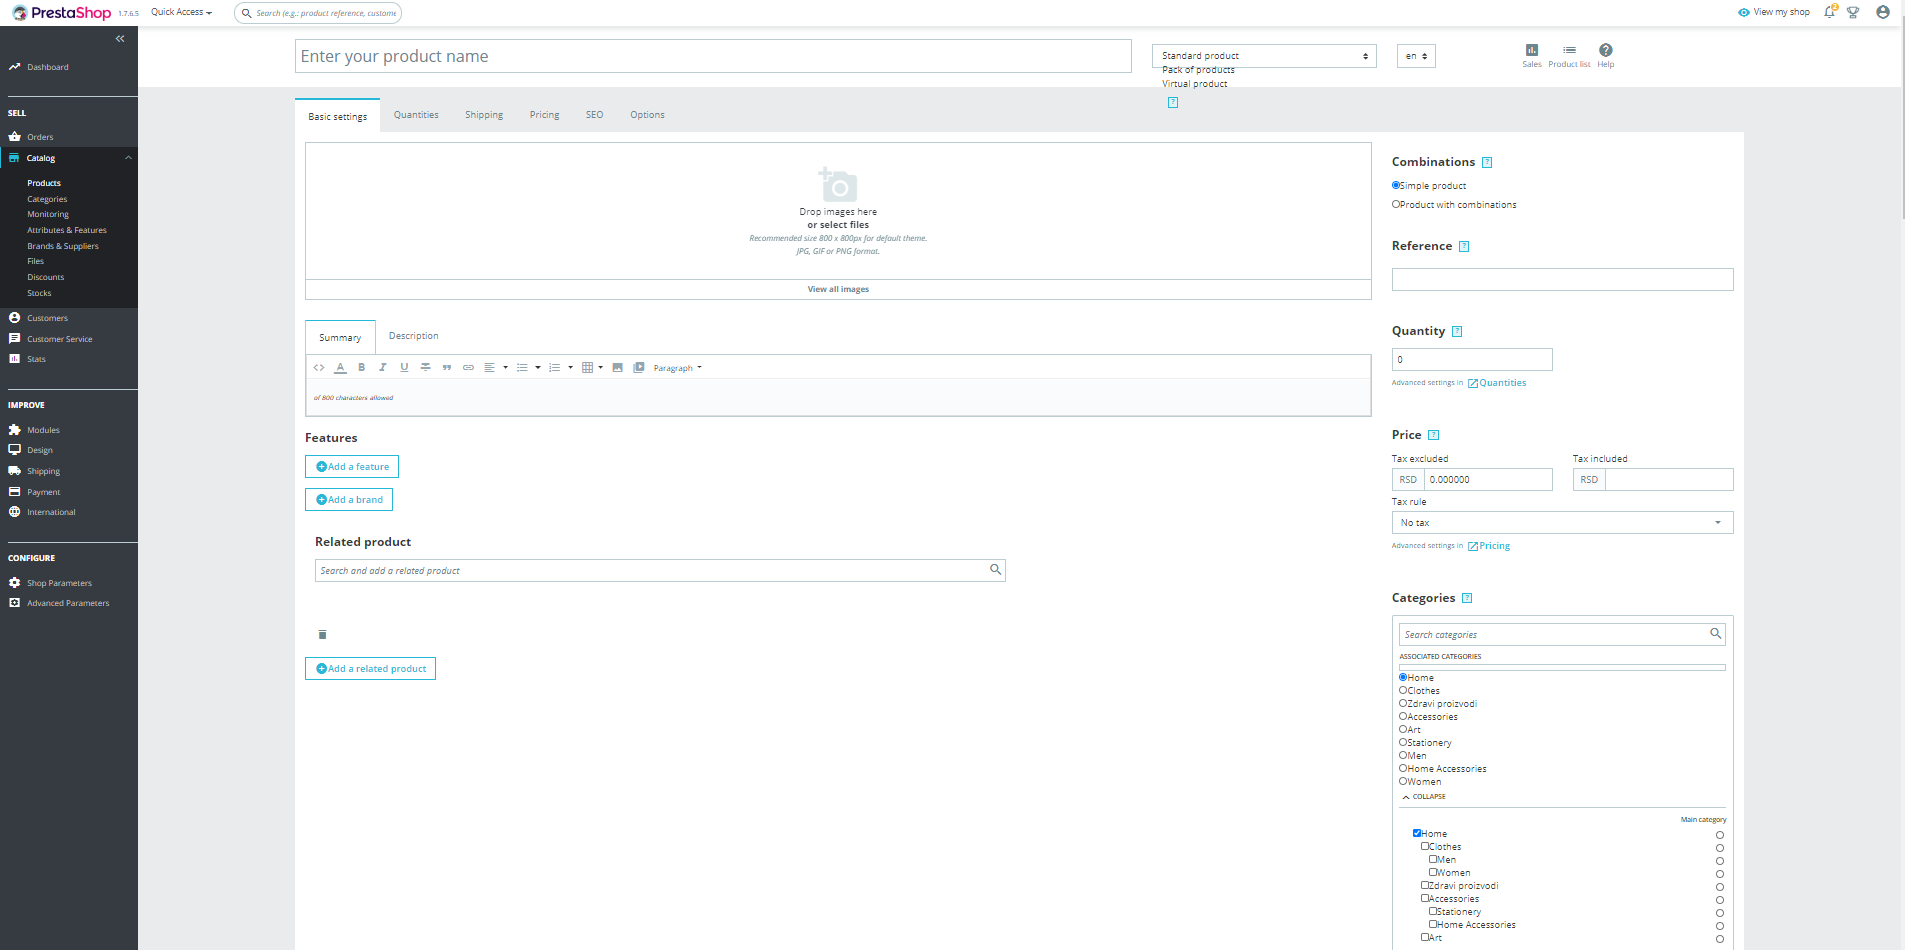Open Quantity help tooltip icon
This screenshot has width=1905, height=950.
click(x=1457, y=331)
